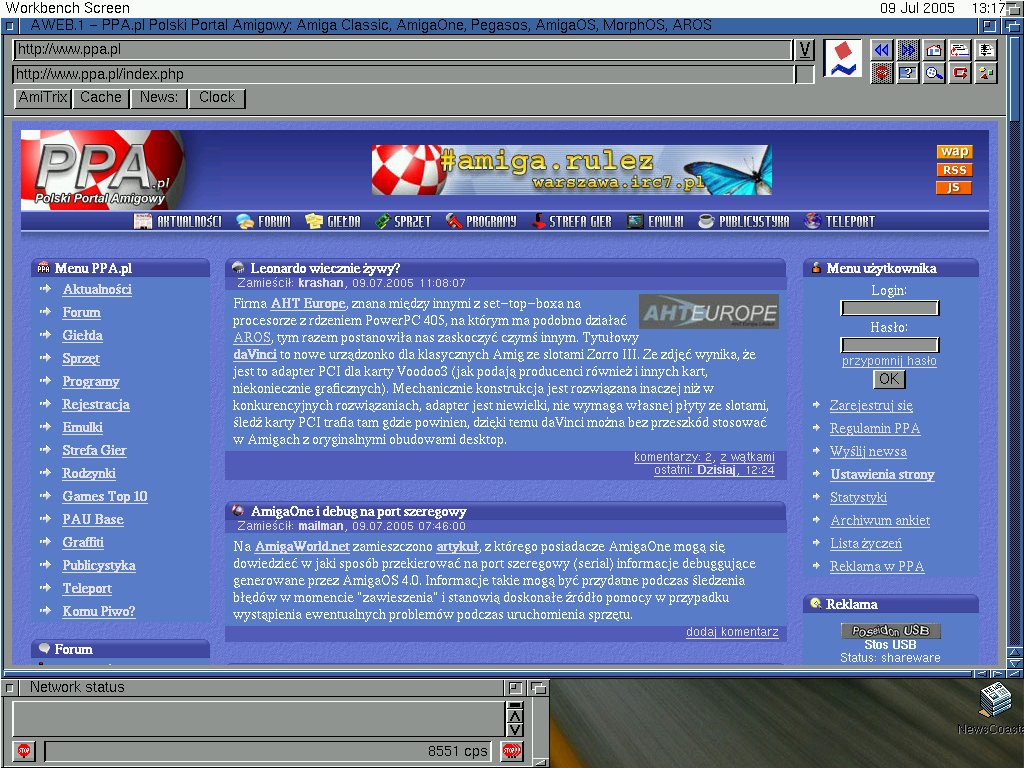Screen dimensions: 1024x768
Task: Open the home page via the house icon
Action: 934,50
